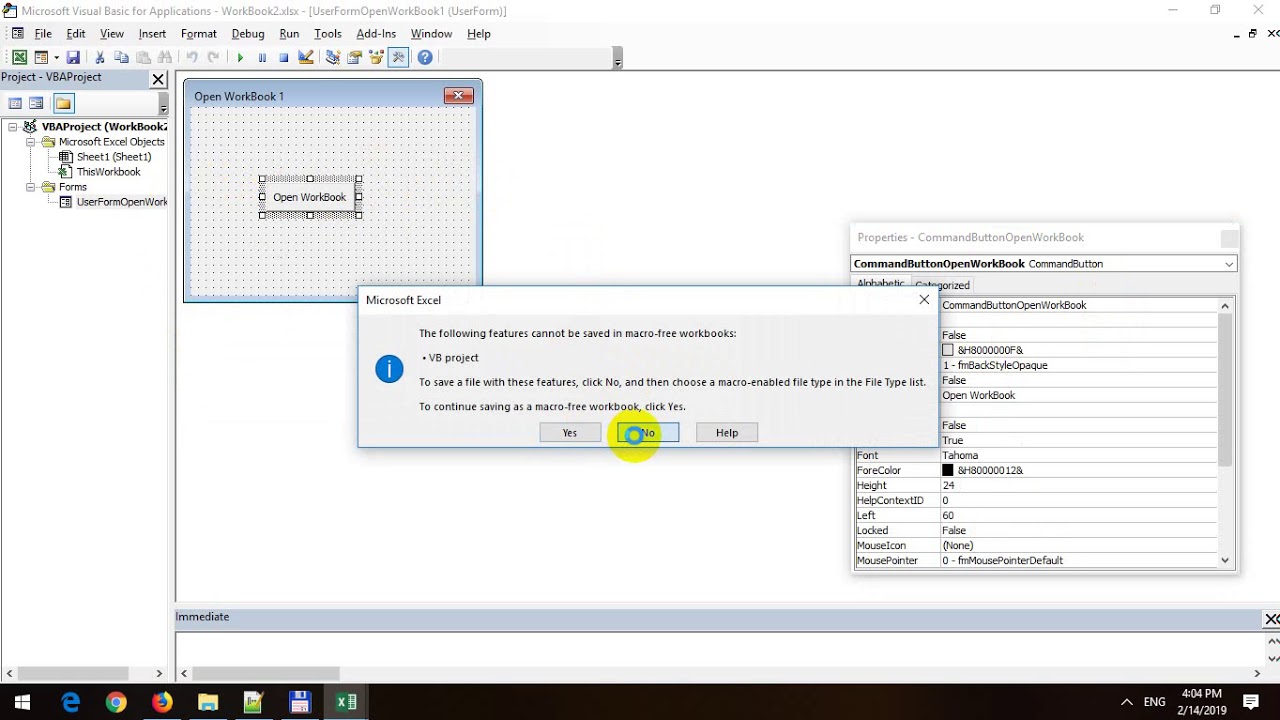Screen dimensions: 1280x720
Task: Collapse Microsoft Excel Objects folder
Action: (x=31, y=142)
